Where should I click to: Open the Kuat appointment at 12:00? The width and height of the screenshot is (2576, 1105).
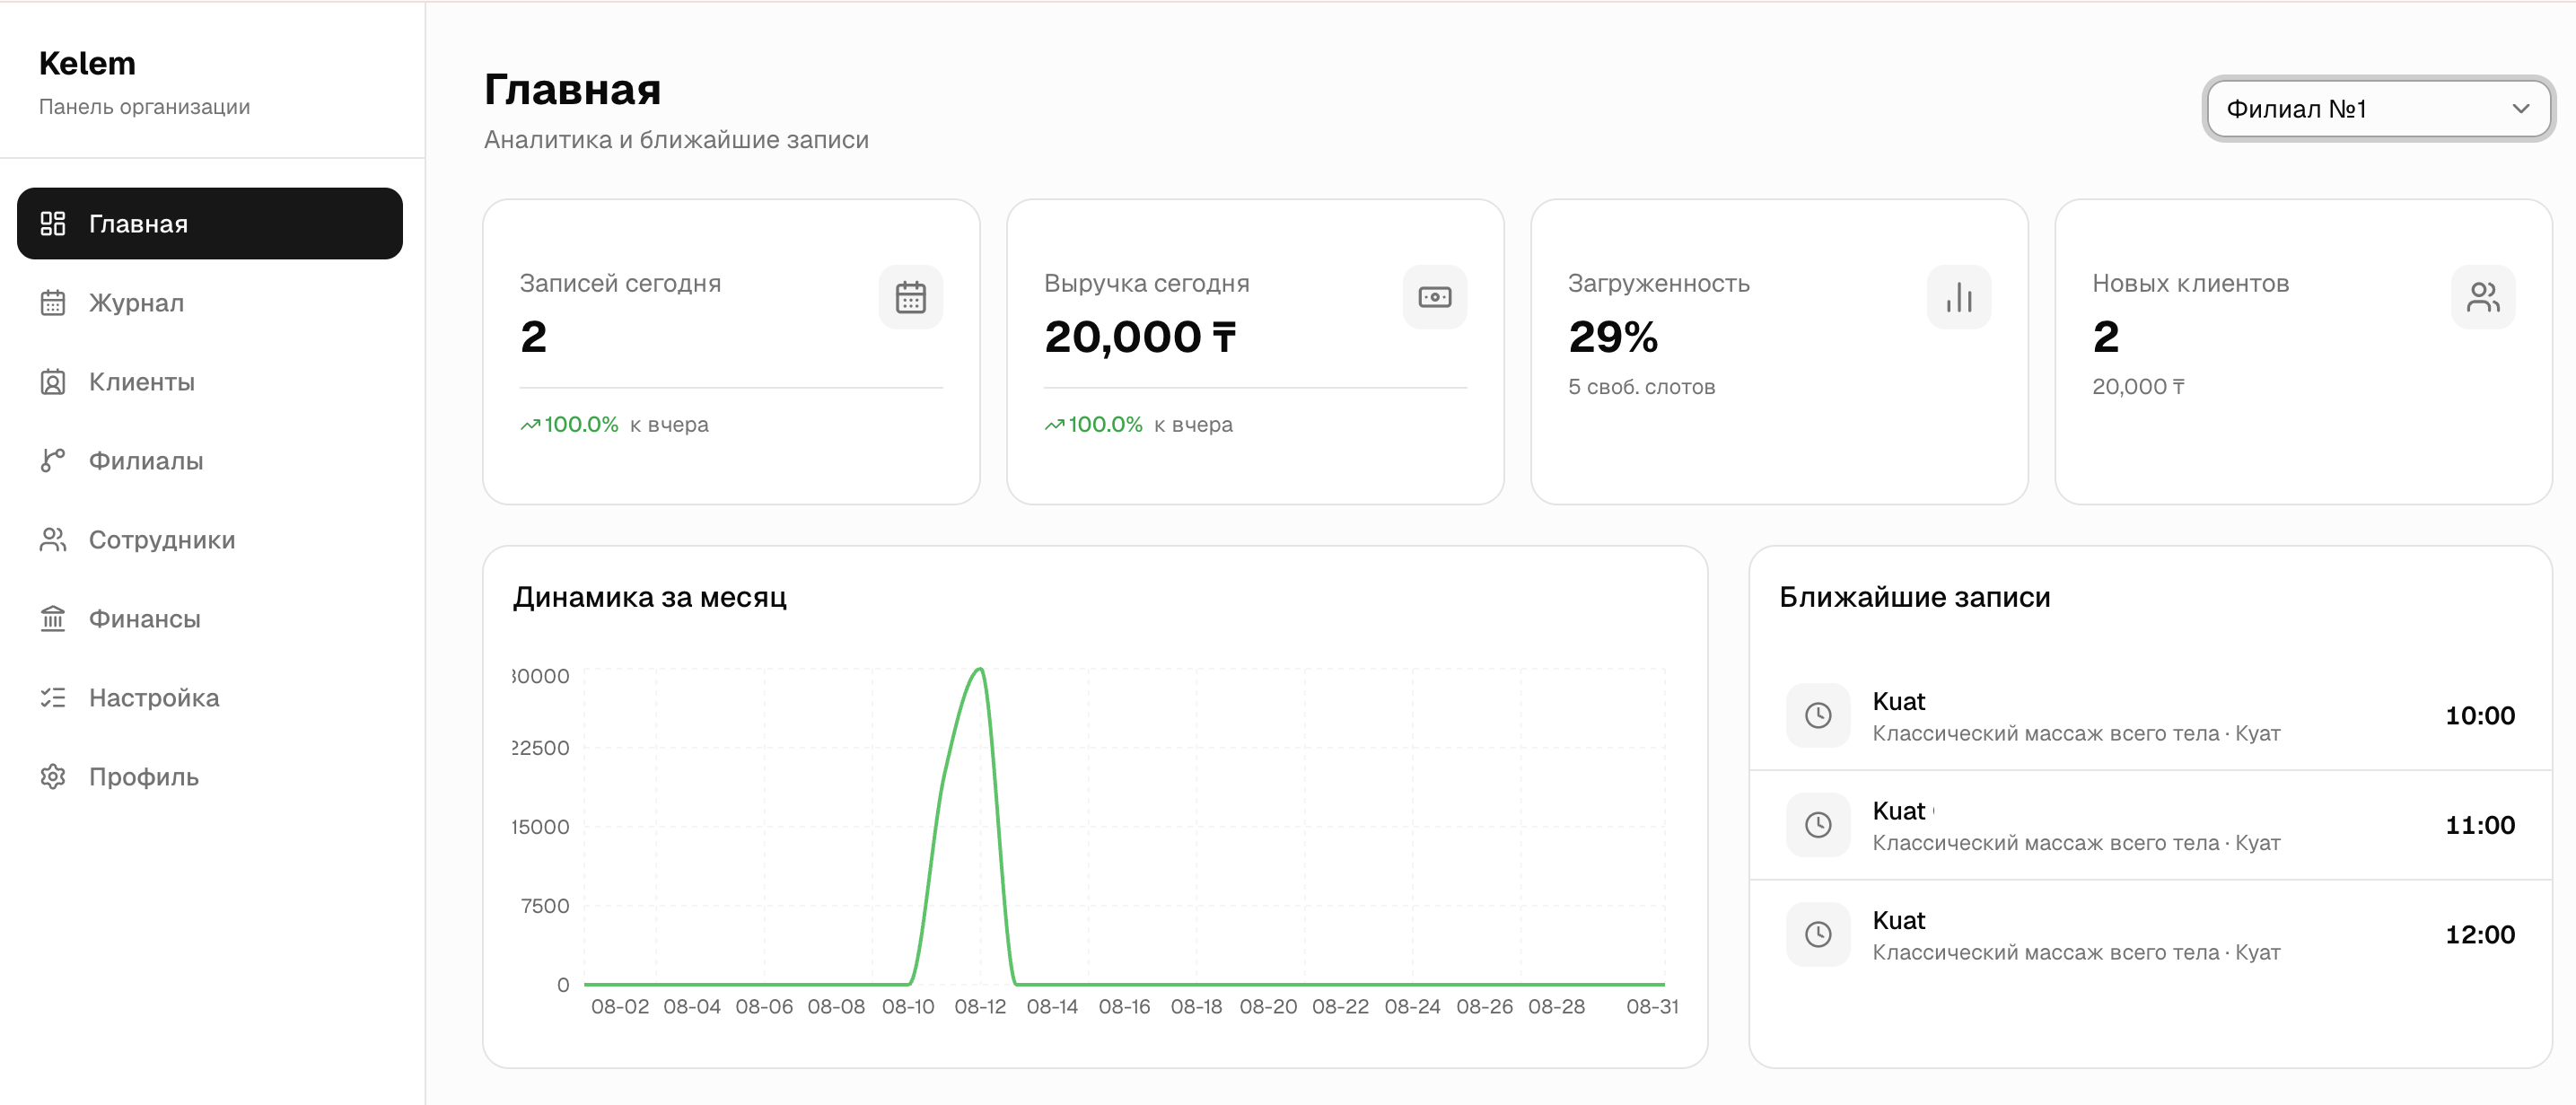click(x=2150, y=934)
